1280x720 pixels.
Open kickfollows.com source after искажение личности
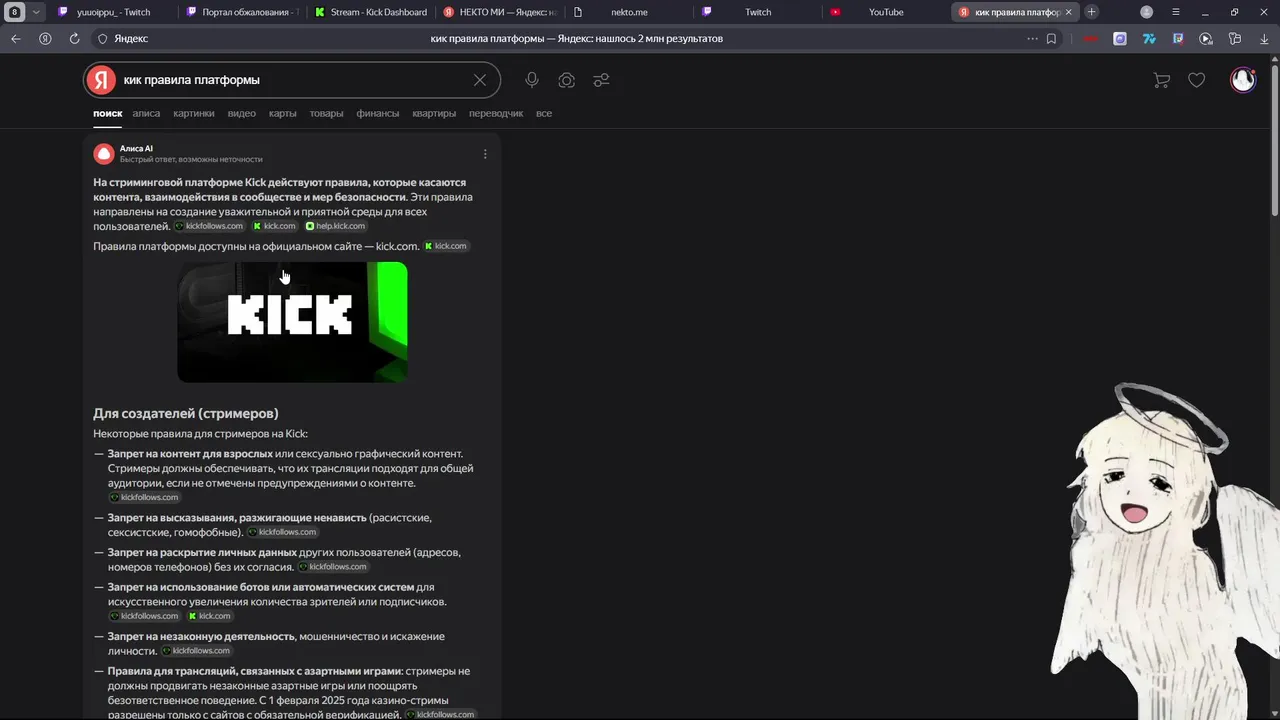coord(196,651)
